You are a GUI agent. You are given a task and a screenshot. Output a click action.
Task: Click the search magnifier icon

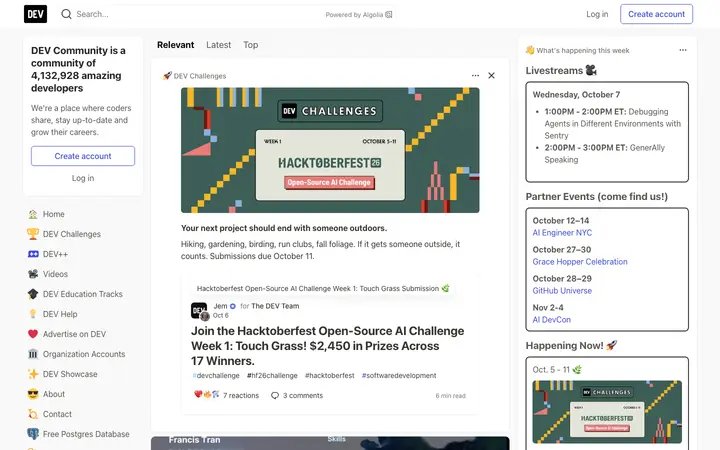coord(66,14)
